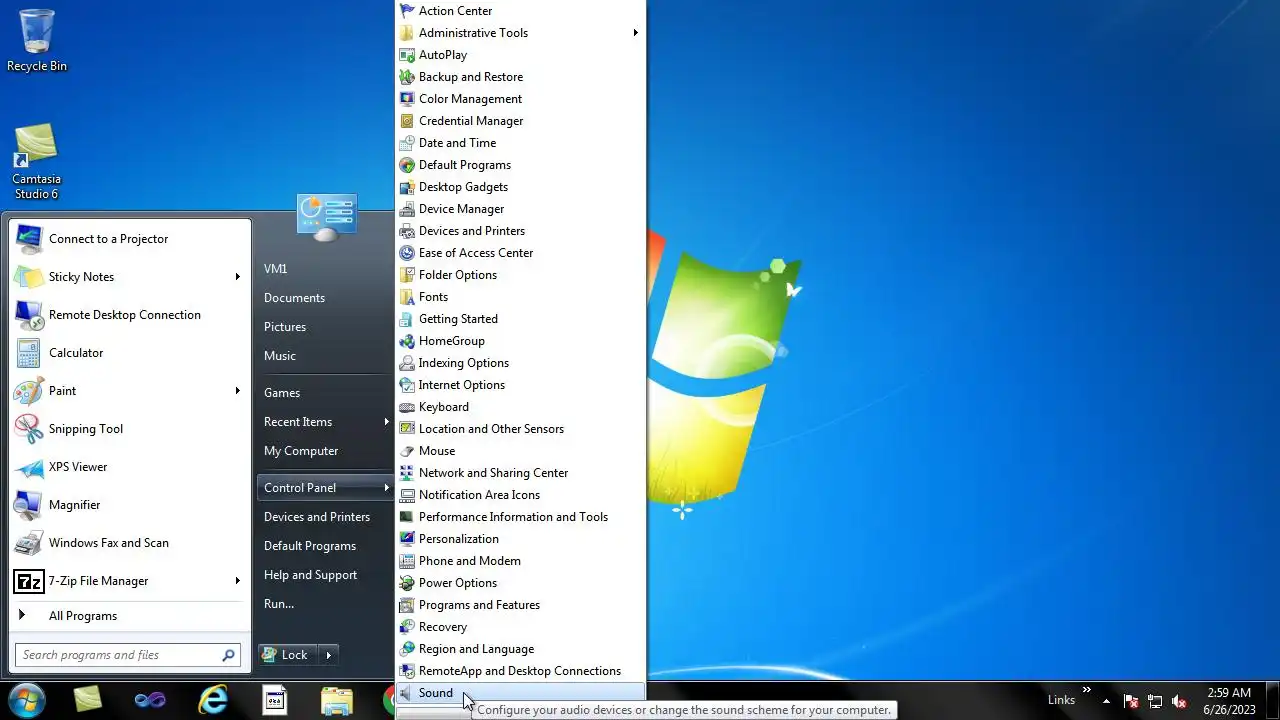Viewport: 1280px width, 720px height.
Task: Expand the 7-Zip File Manager jump list arrow
Action: (238, 581)
